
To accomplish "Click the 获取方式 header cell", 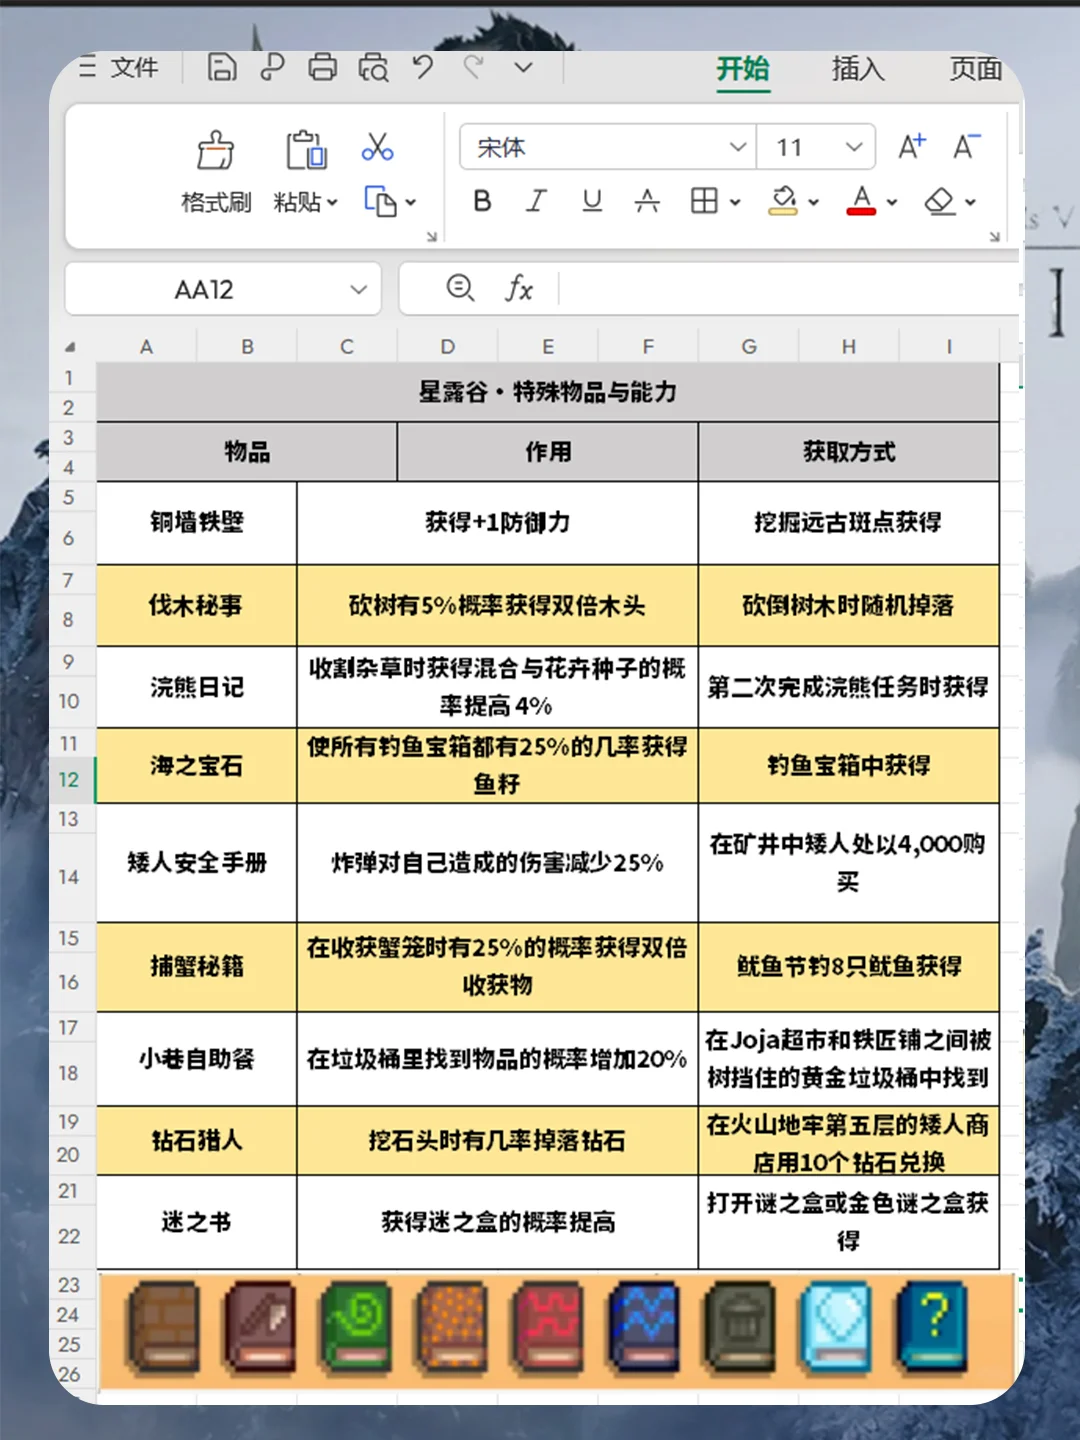I will click(x=848, y=452).
